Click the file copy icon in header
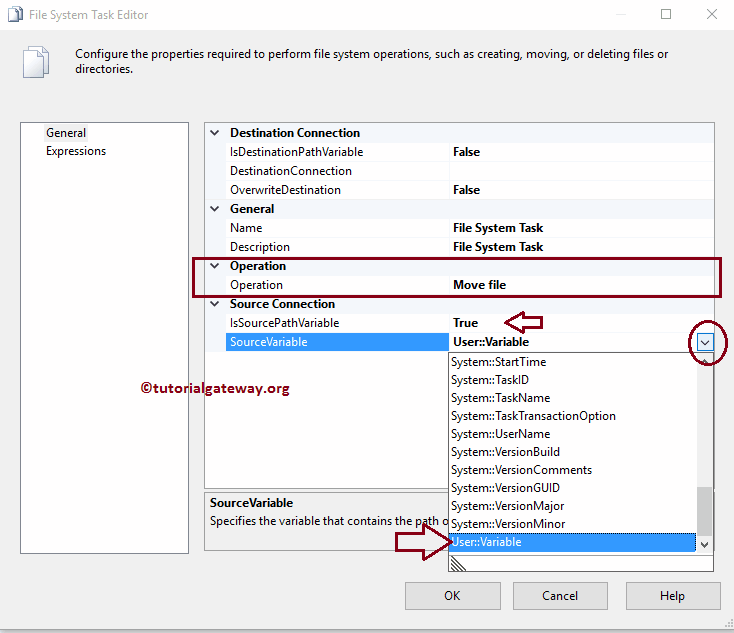 coord(36,62)
